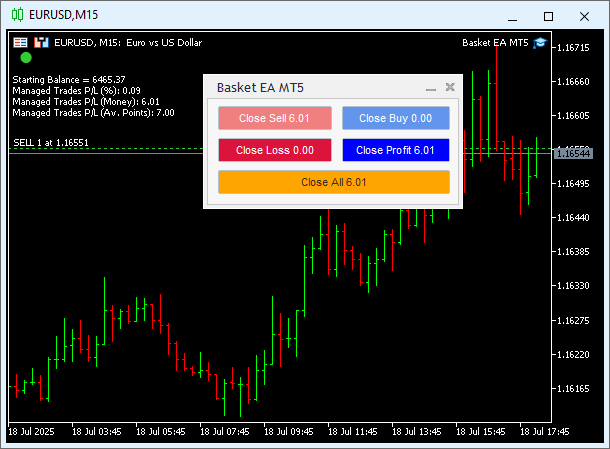Click the Close Sell 6.01 button
This screenshot has height=449, width=610.
tap(275, 118)
